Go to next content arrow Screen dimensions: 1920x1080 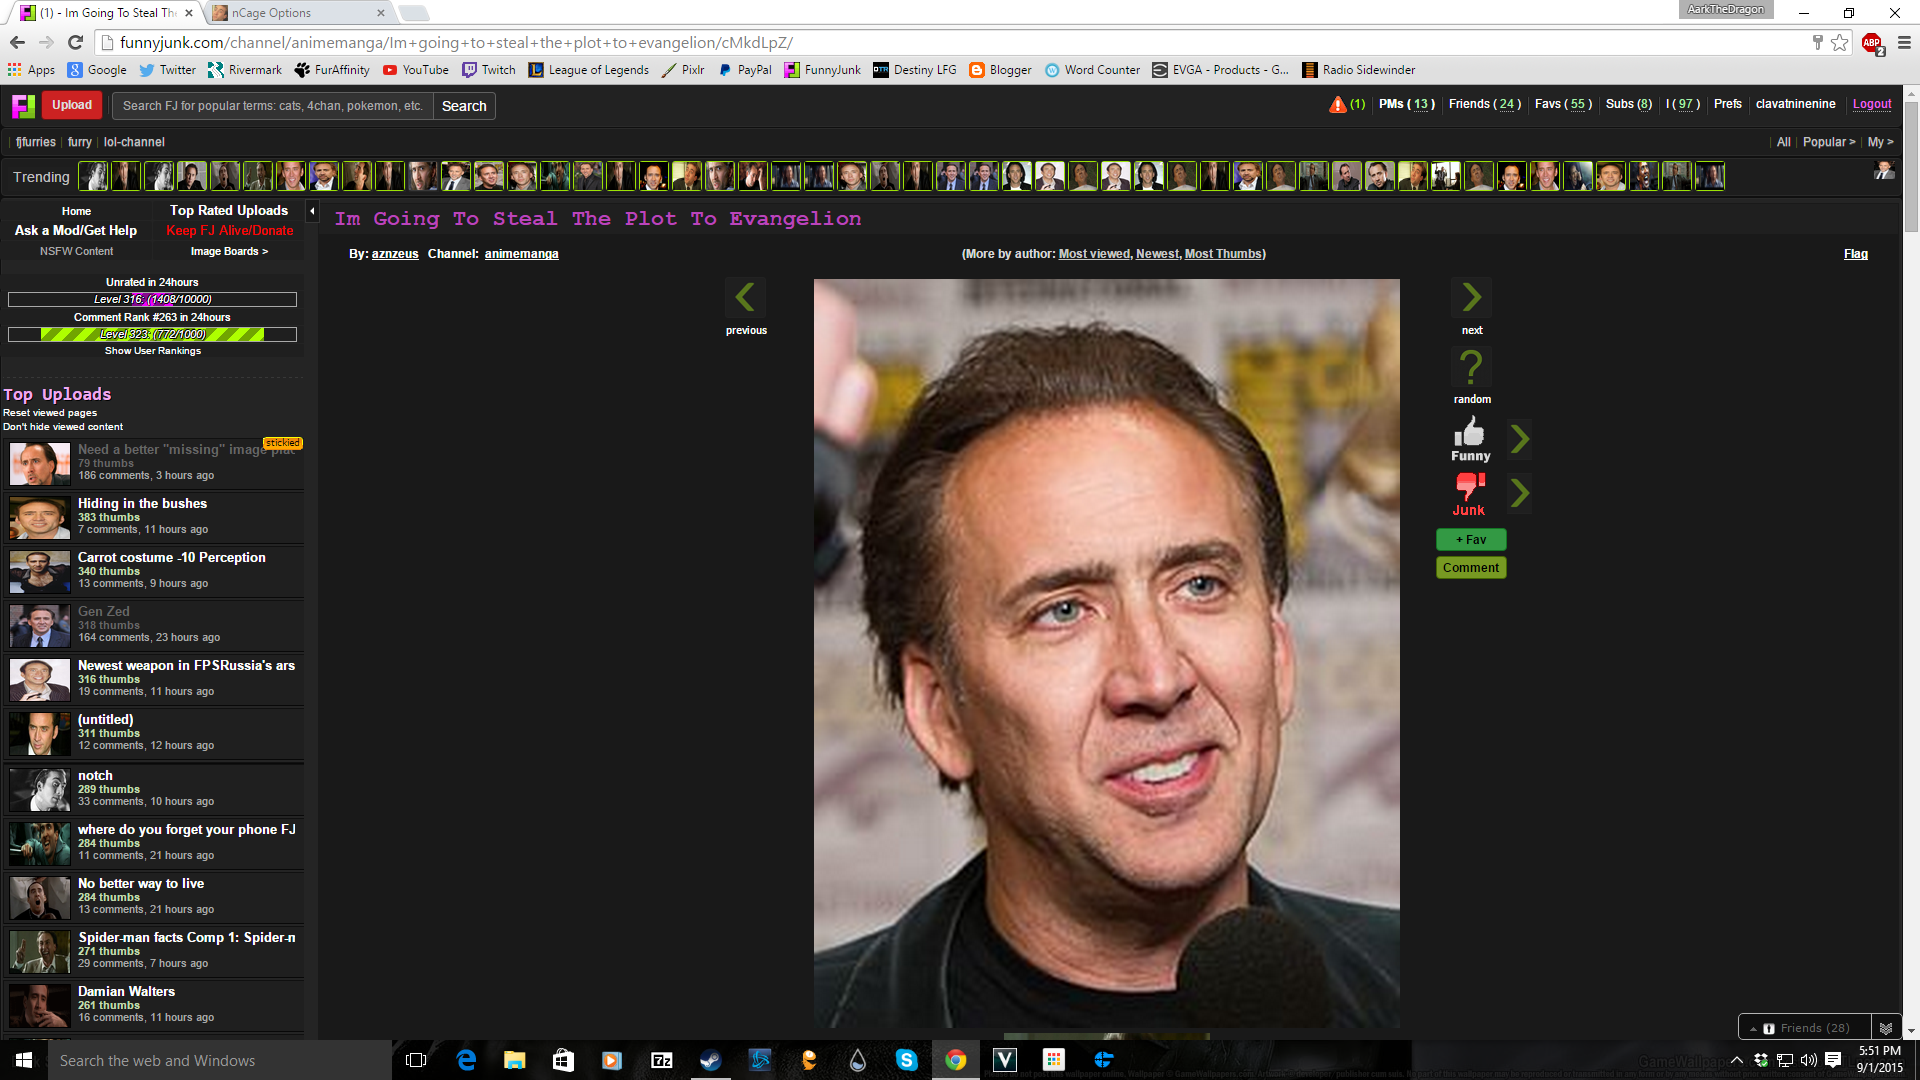[1472, 297]
